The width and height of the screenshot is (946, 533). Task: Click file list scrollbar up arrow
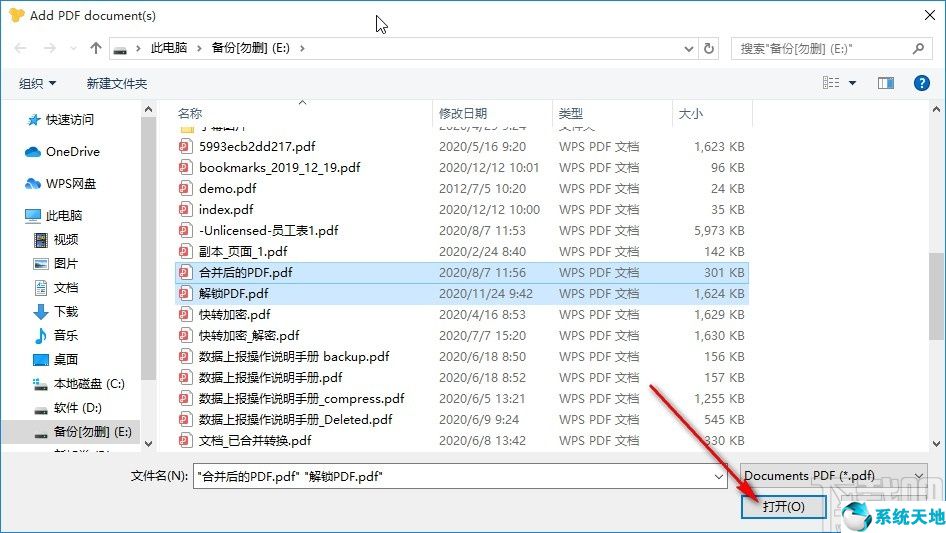pos(936,109)
